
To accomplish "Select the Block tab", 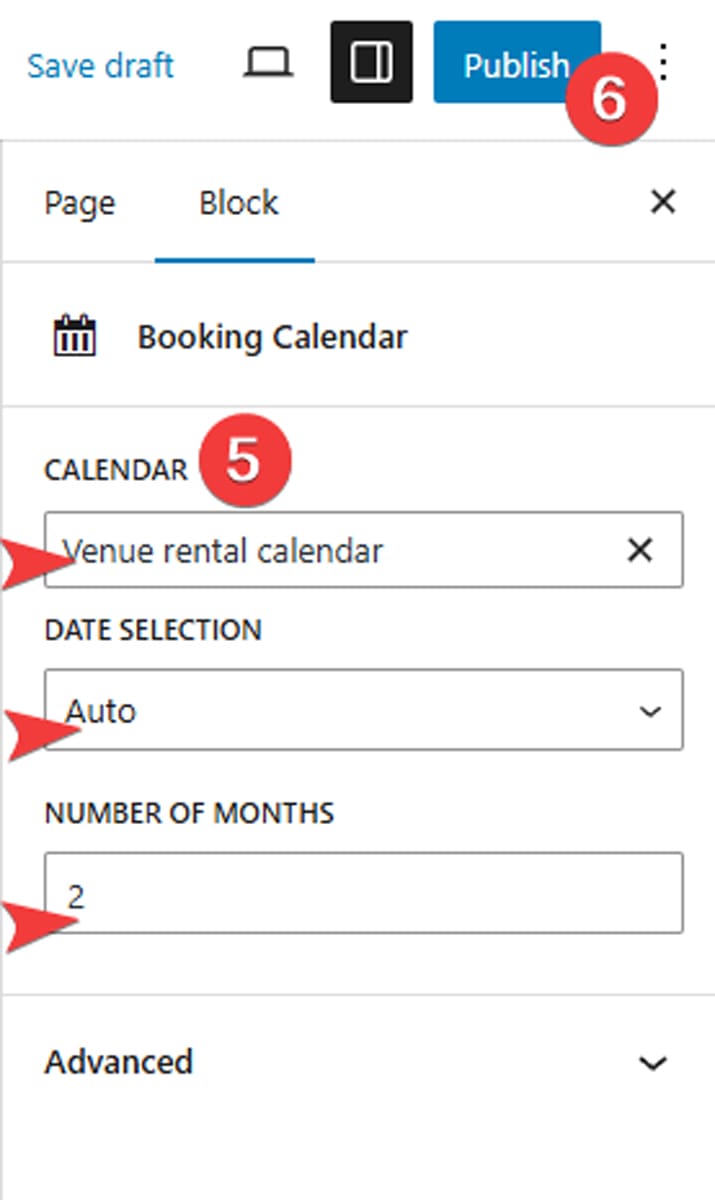I will 238,203.
